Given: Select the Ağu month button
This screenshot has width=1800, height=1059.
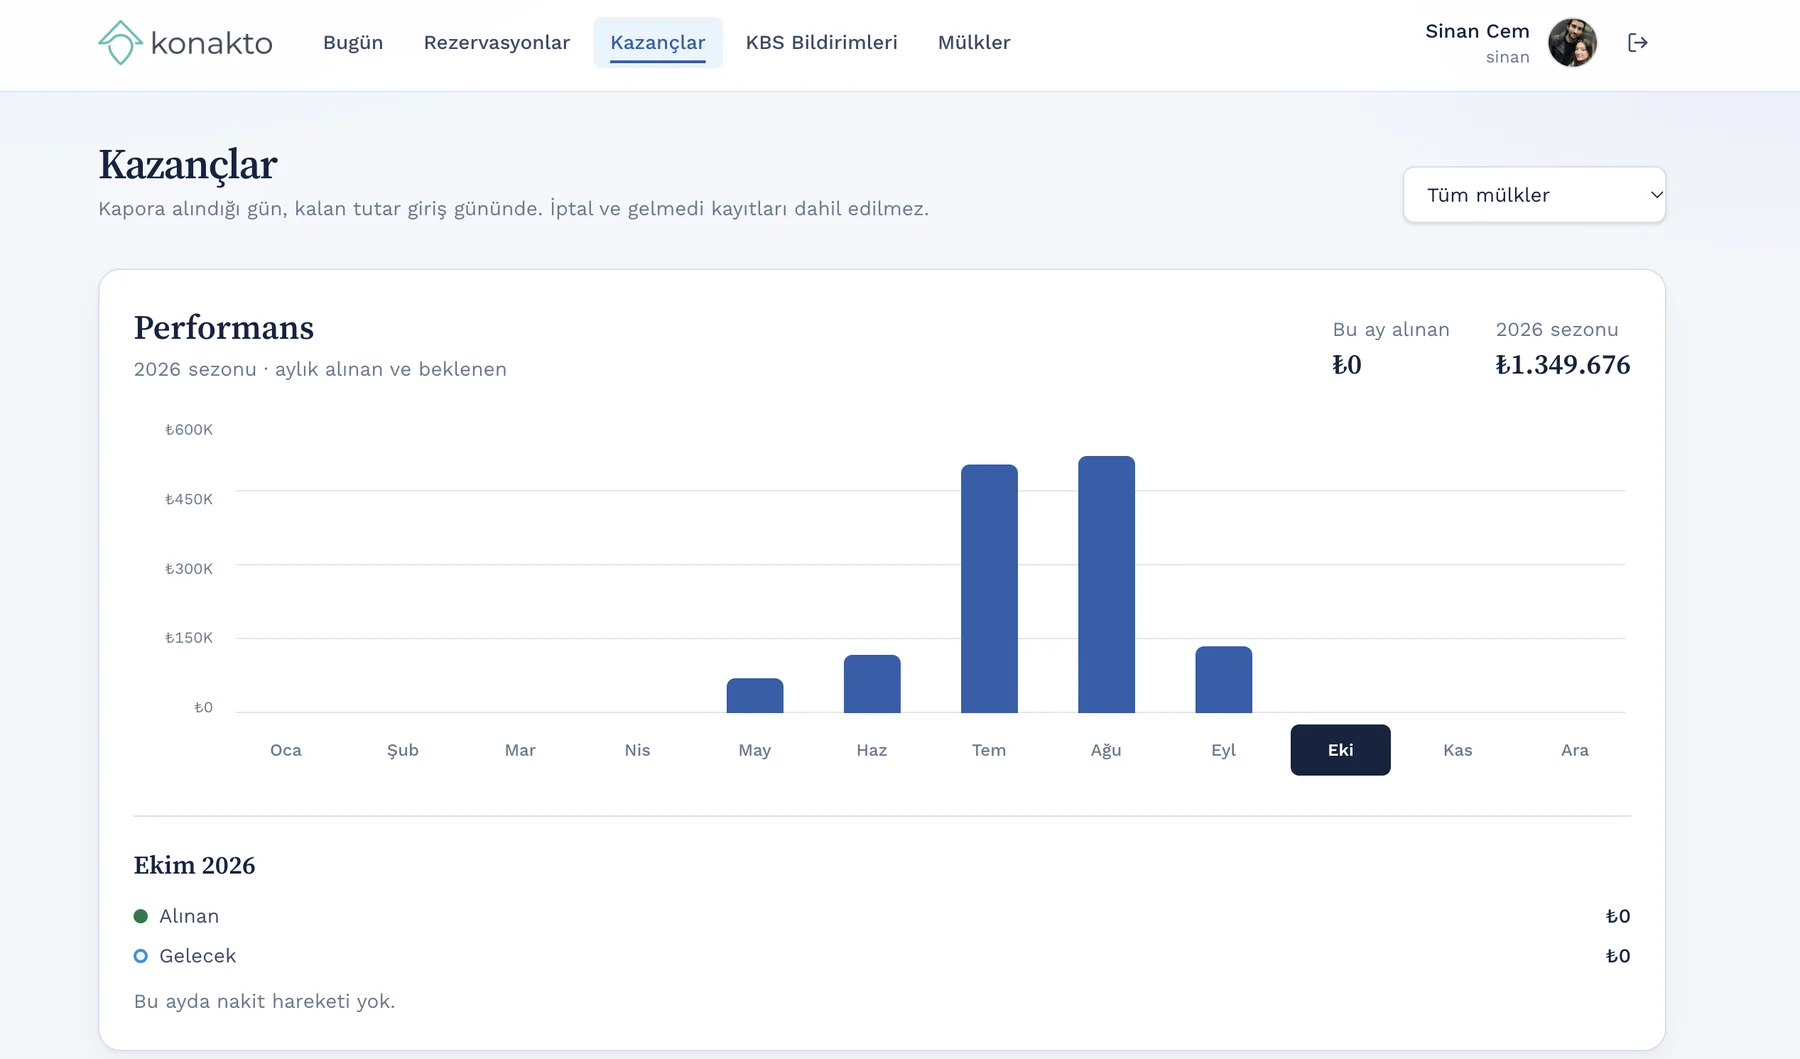Looking at the screenshot, I should (x=1106, y=750).
